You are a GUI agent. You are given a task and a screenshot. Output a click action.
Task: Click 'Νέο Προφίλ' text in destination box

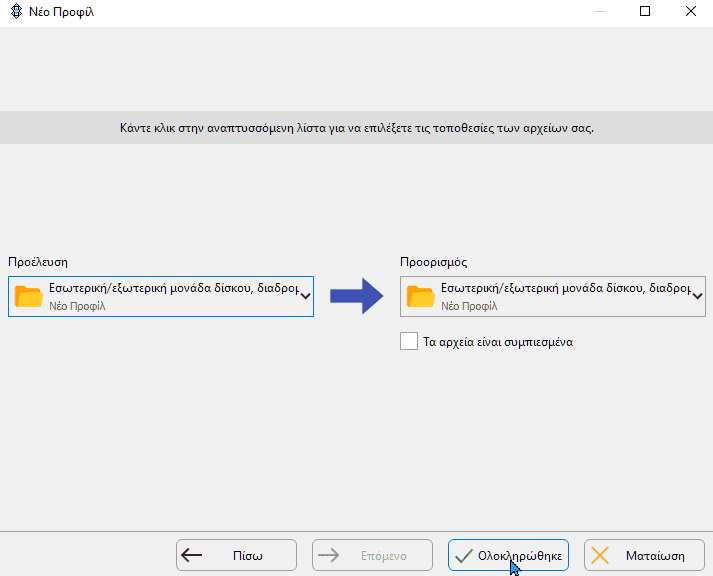point(469,306)
